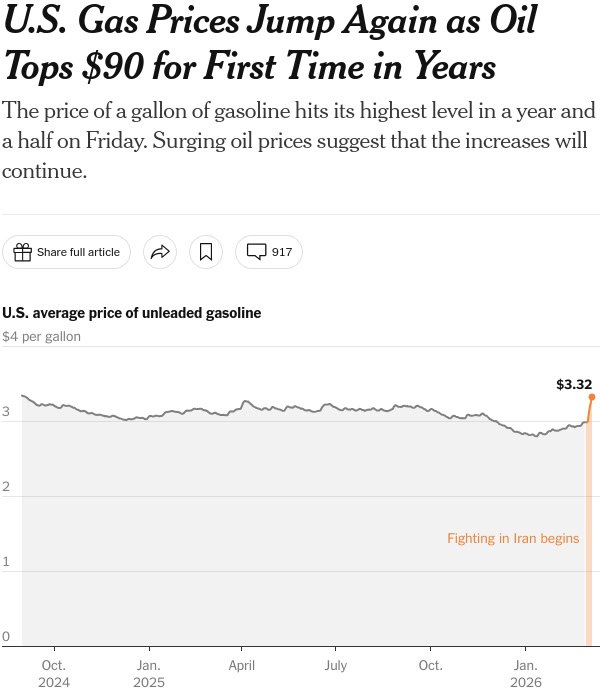
Task: Click the orange data point ending the line
Action: [591, 397]
